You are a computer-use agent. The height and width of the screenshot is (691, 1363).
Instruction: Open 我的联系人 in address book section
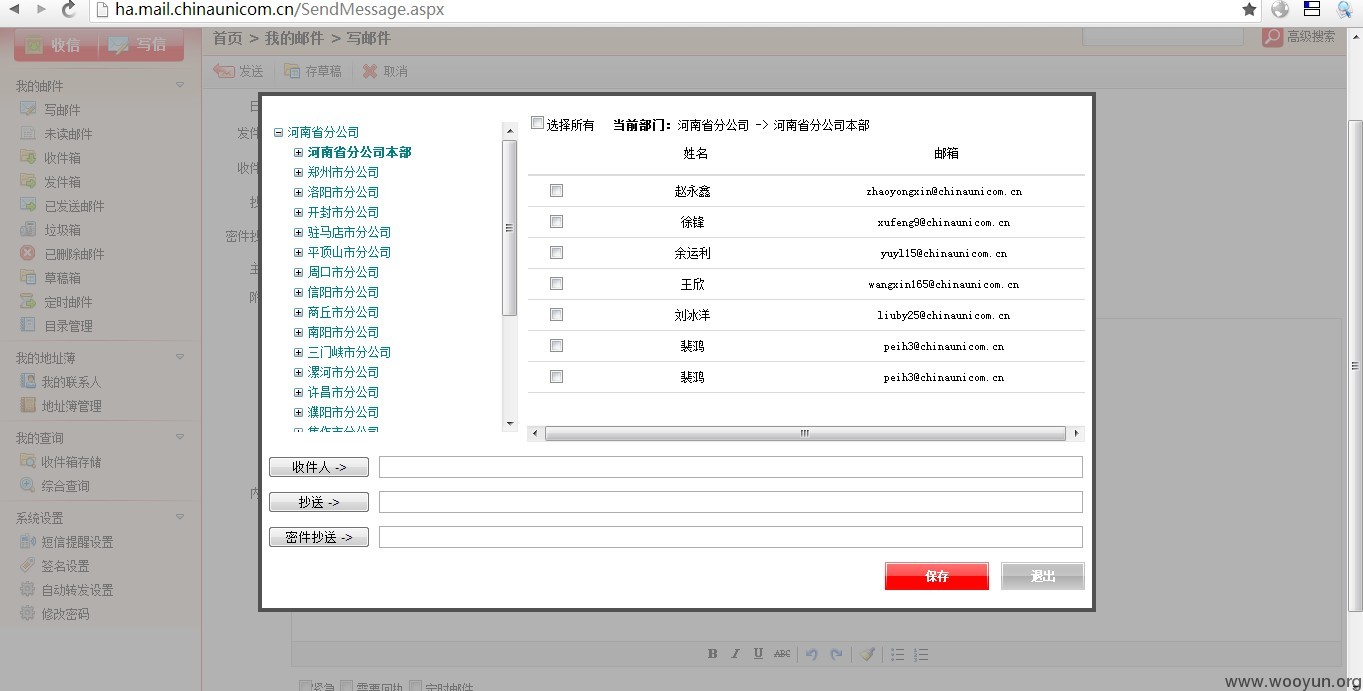point(71,382)
